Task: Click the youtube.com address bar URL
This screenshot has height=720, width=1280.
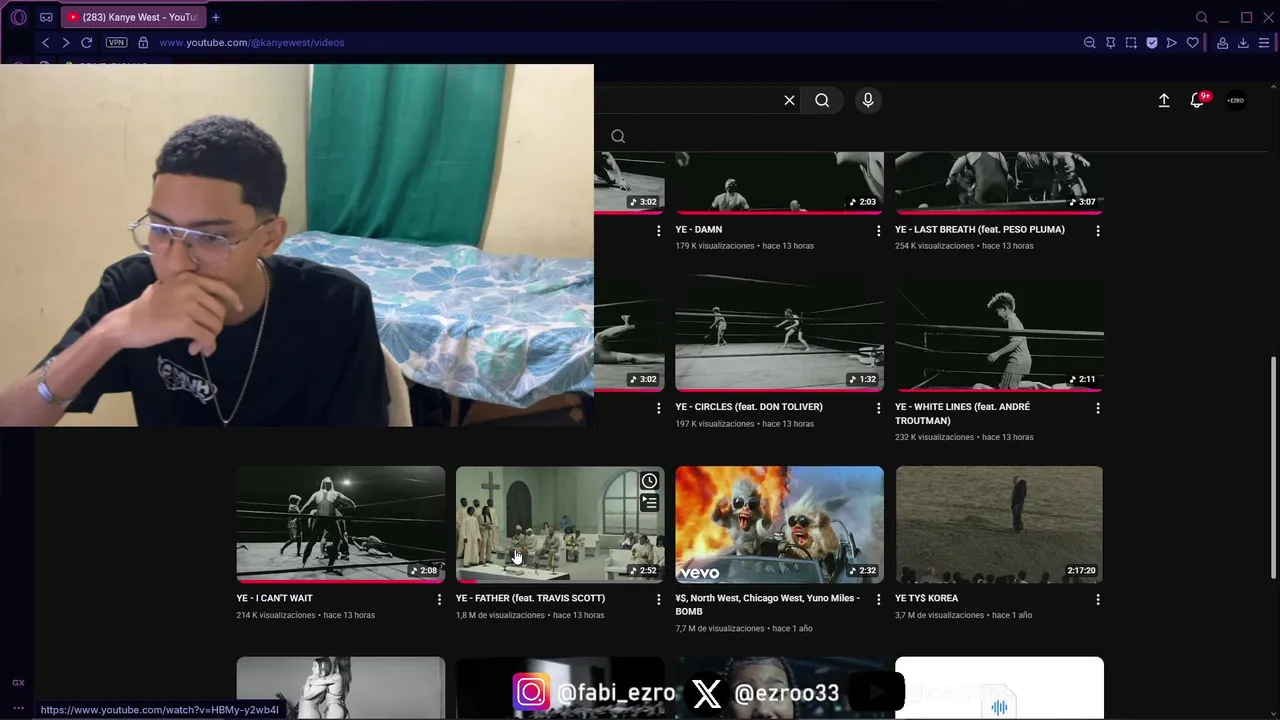Action: 252,43
